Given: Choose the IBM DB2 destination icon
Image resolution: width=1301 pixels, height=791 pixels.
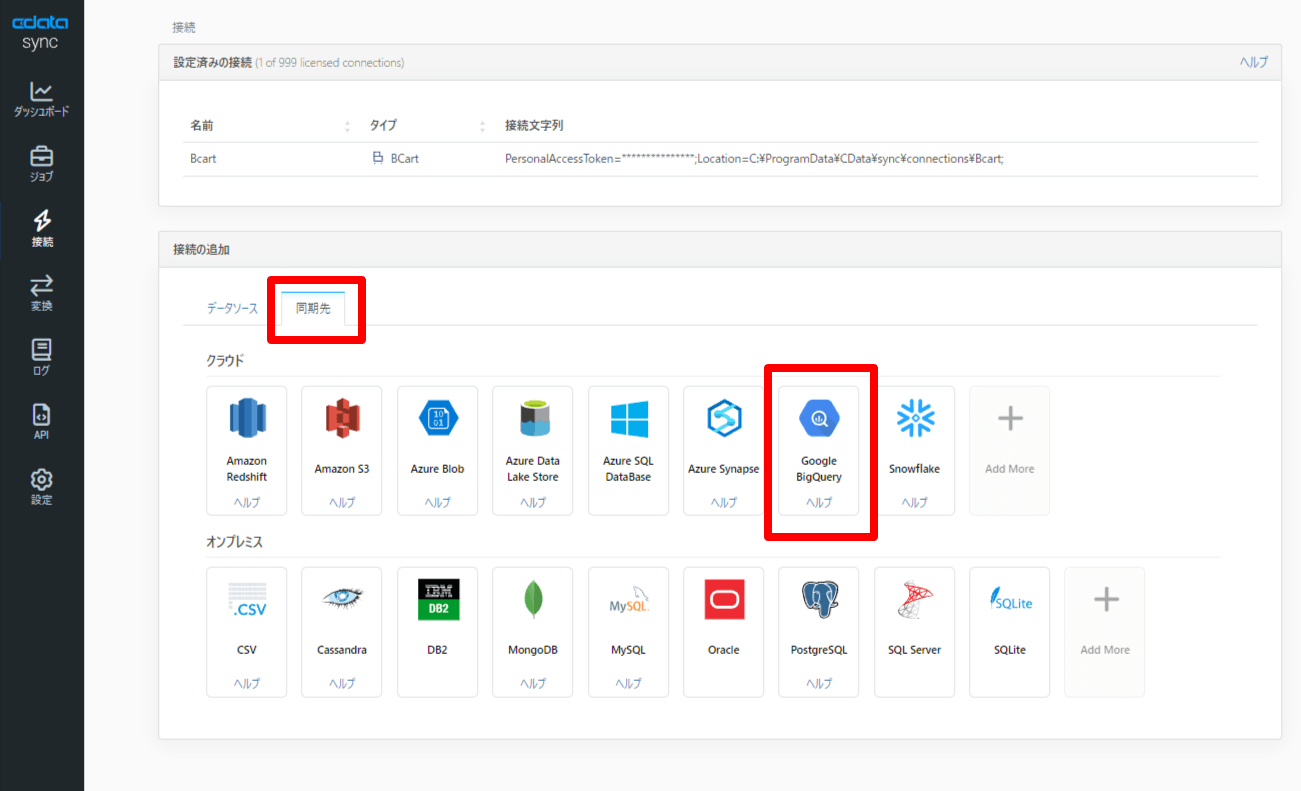Looking at the screenshot, I should [438, 600].
